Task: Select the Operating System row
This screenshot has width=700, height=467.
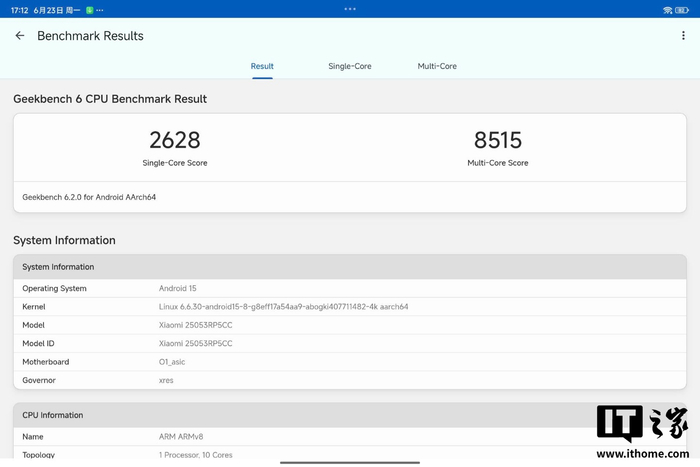Action: (350, 288)
